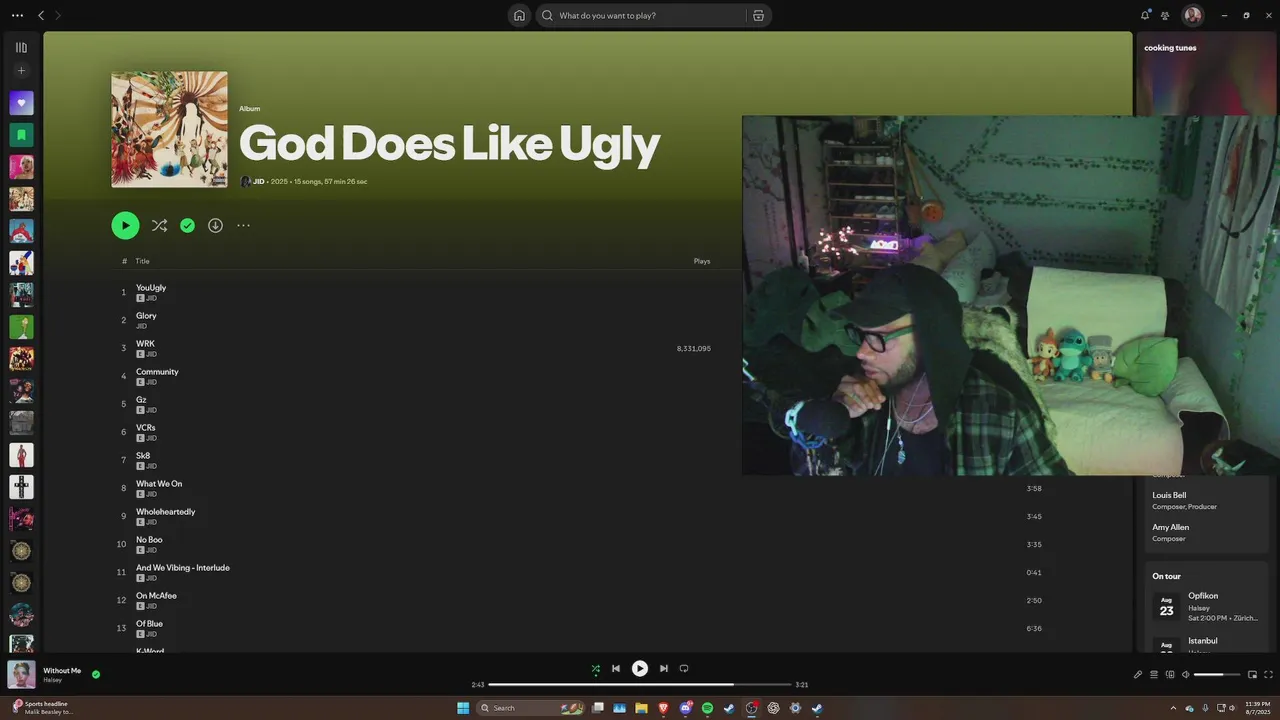Open more options for the album
The image size is (1280, 720).
243,225
